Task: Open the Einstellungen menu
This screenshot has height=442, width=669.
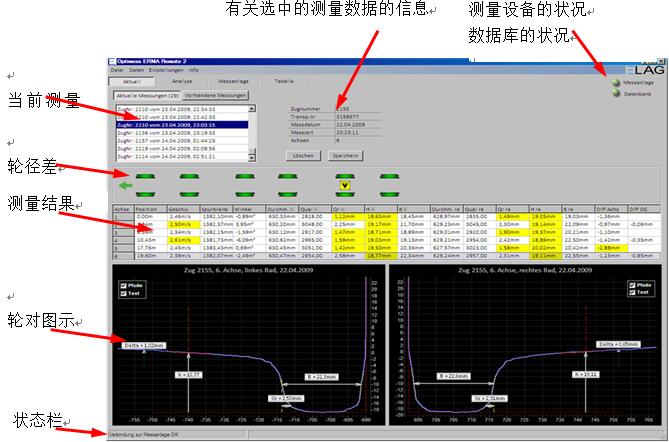Action: (x=167, y=69)
